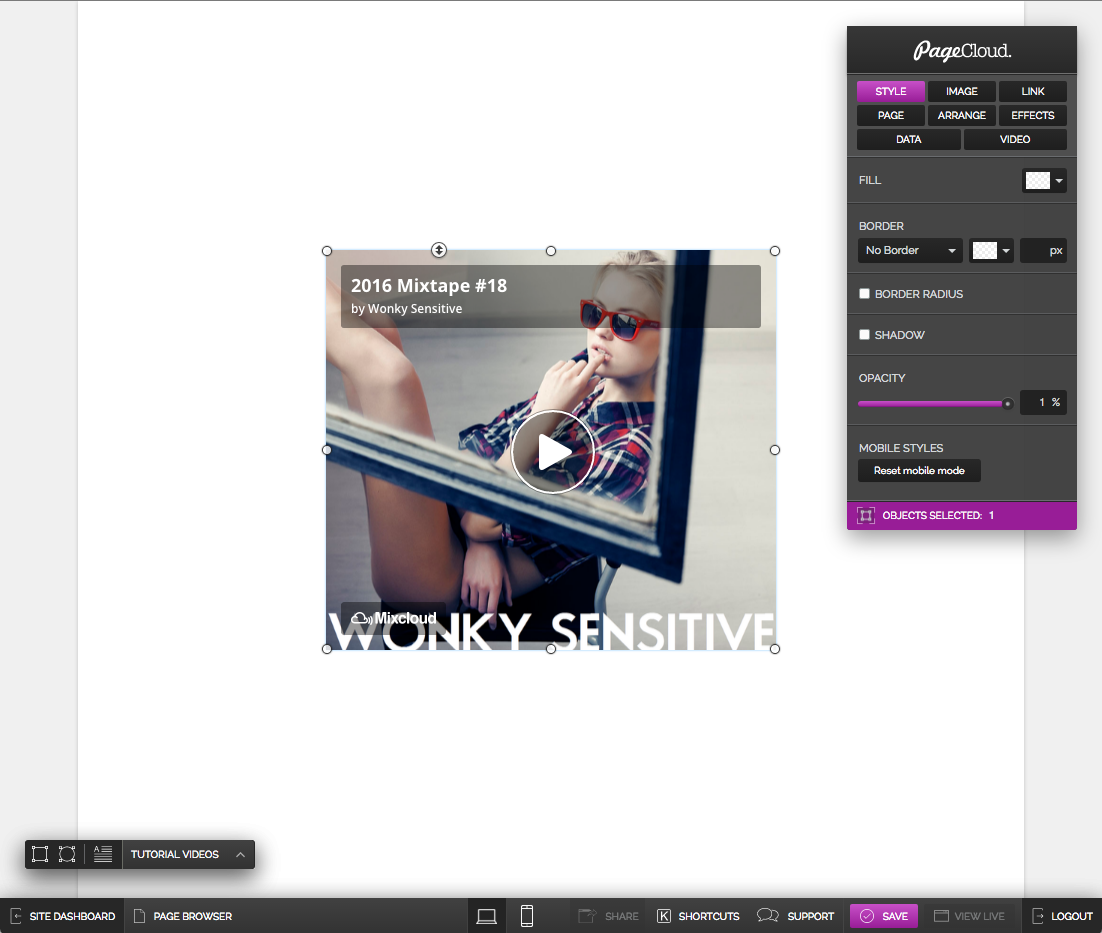Screen dimensions: 1102x933
Task: Click the Wonky Sensitive artist name
Action: point(415,308)
